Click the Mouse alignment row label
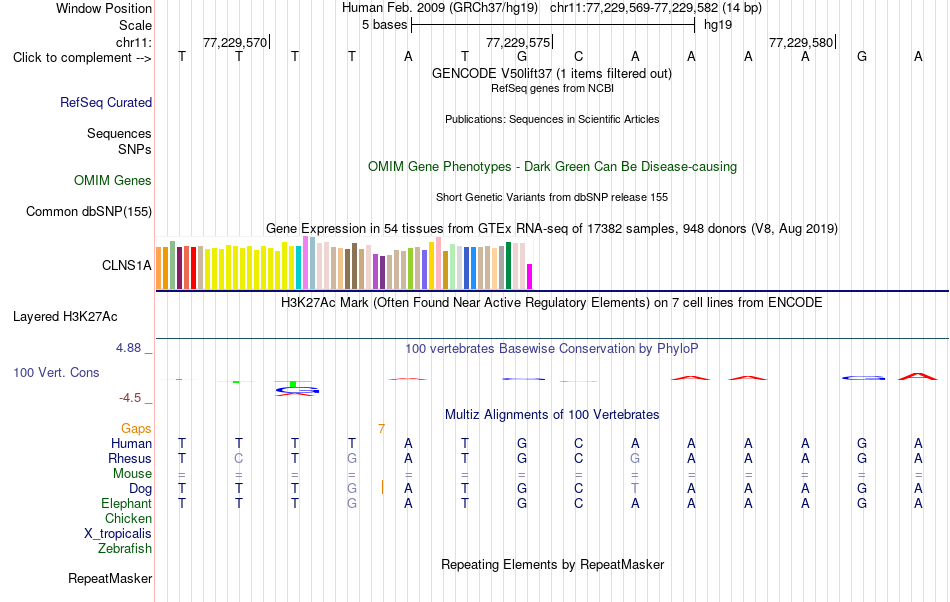The height and width of the screenshot is (602, 950). point(132,474)
